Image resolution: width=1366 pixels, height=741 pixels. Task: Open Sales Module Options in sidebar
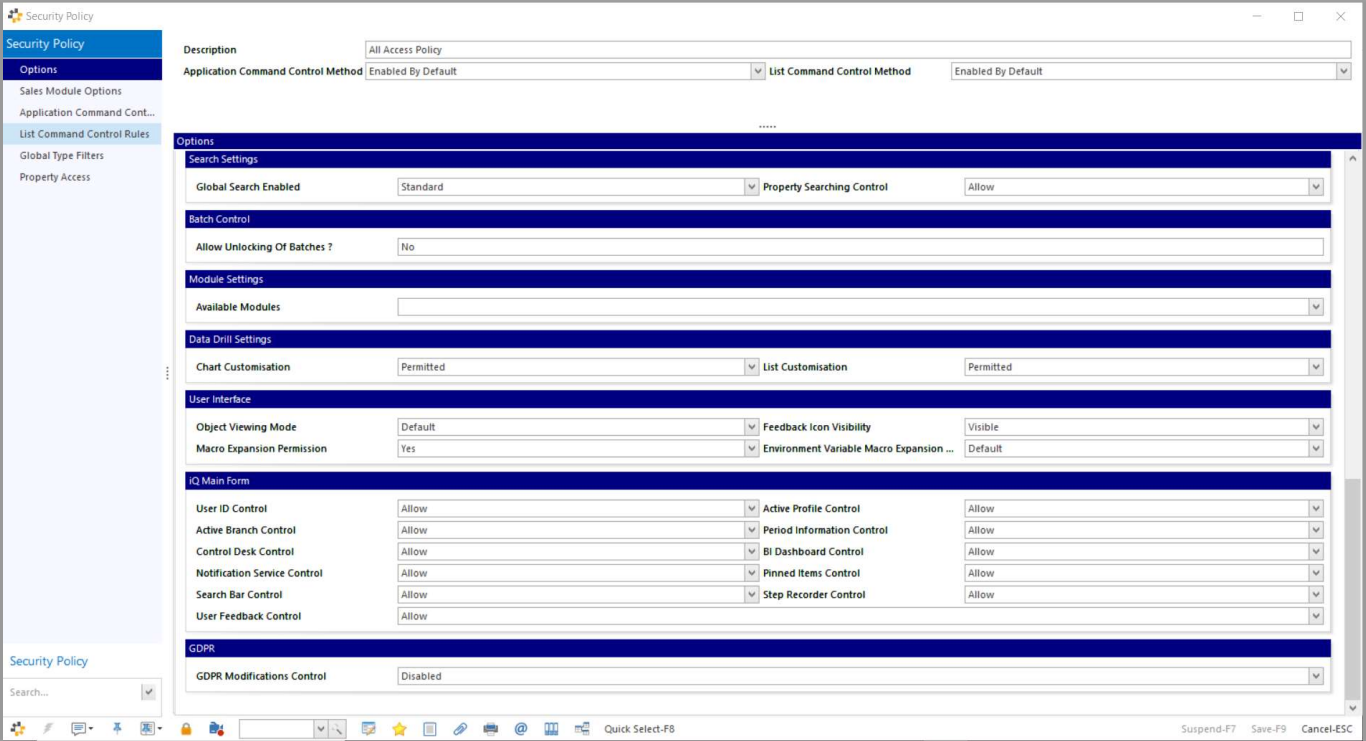[82, 91]
